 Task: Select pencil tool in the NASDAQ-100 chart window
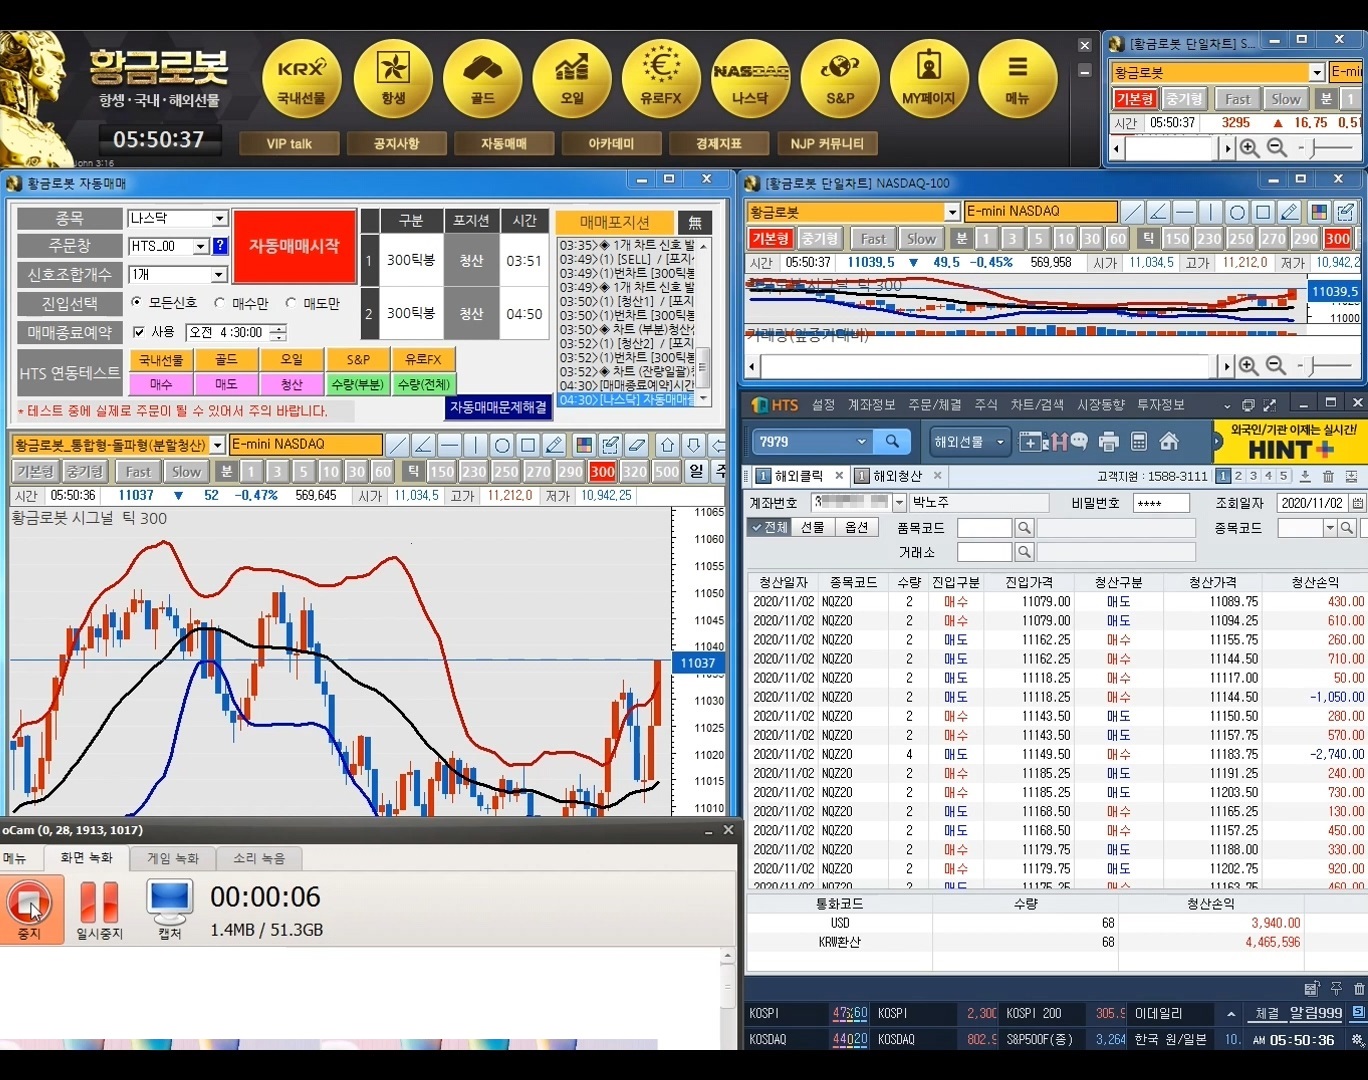1289,212
